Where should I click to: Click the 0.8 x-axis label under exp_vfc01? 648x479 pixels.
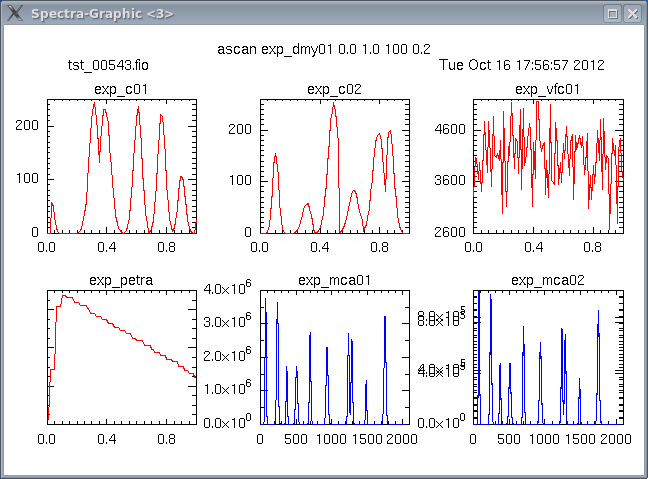tap(592, 247)
